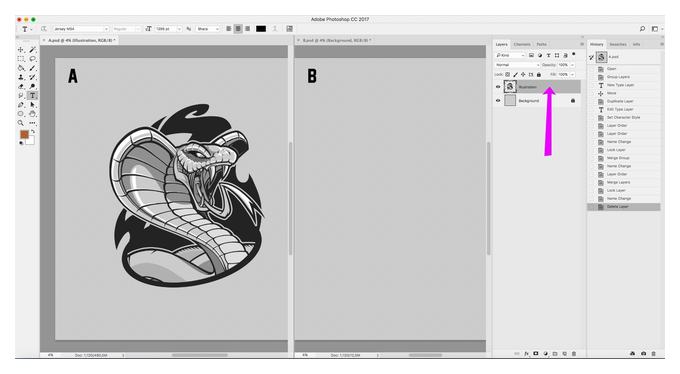Select the Ellipse shape tool
The width and height of the screenshot is (680, 374).
click(20, 114)
